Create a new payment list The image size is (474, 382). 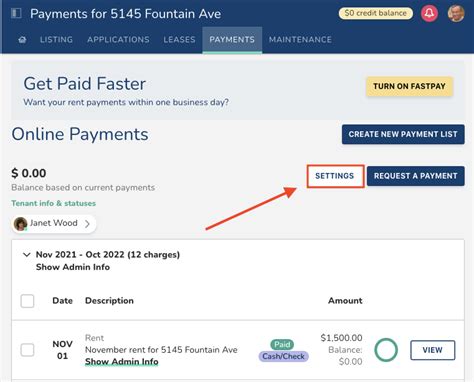pyautogui.click(x=403, y=134)
